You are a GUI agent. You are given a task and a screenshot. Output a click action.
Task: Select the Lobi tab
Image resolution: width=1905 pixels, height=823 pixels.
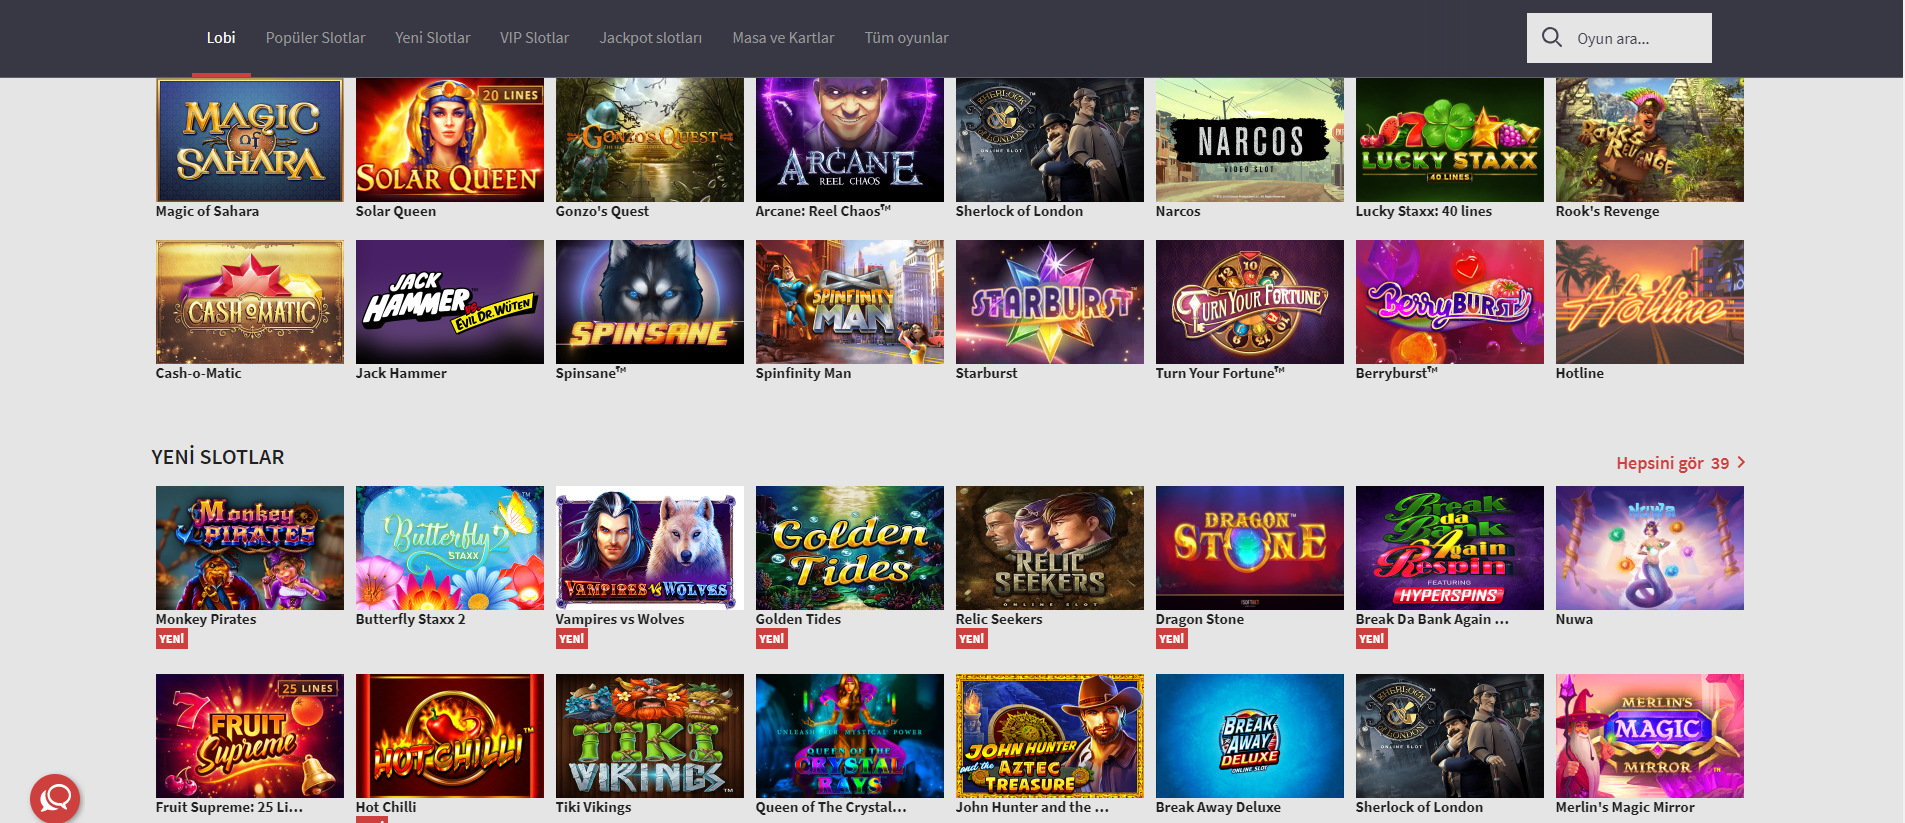[221, 38]
